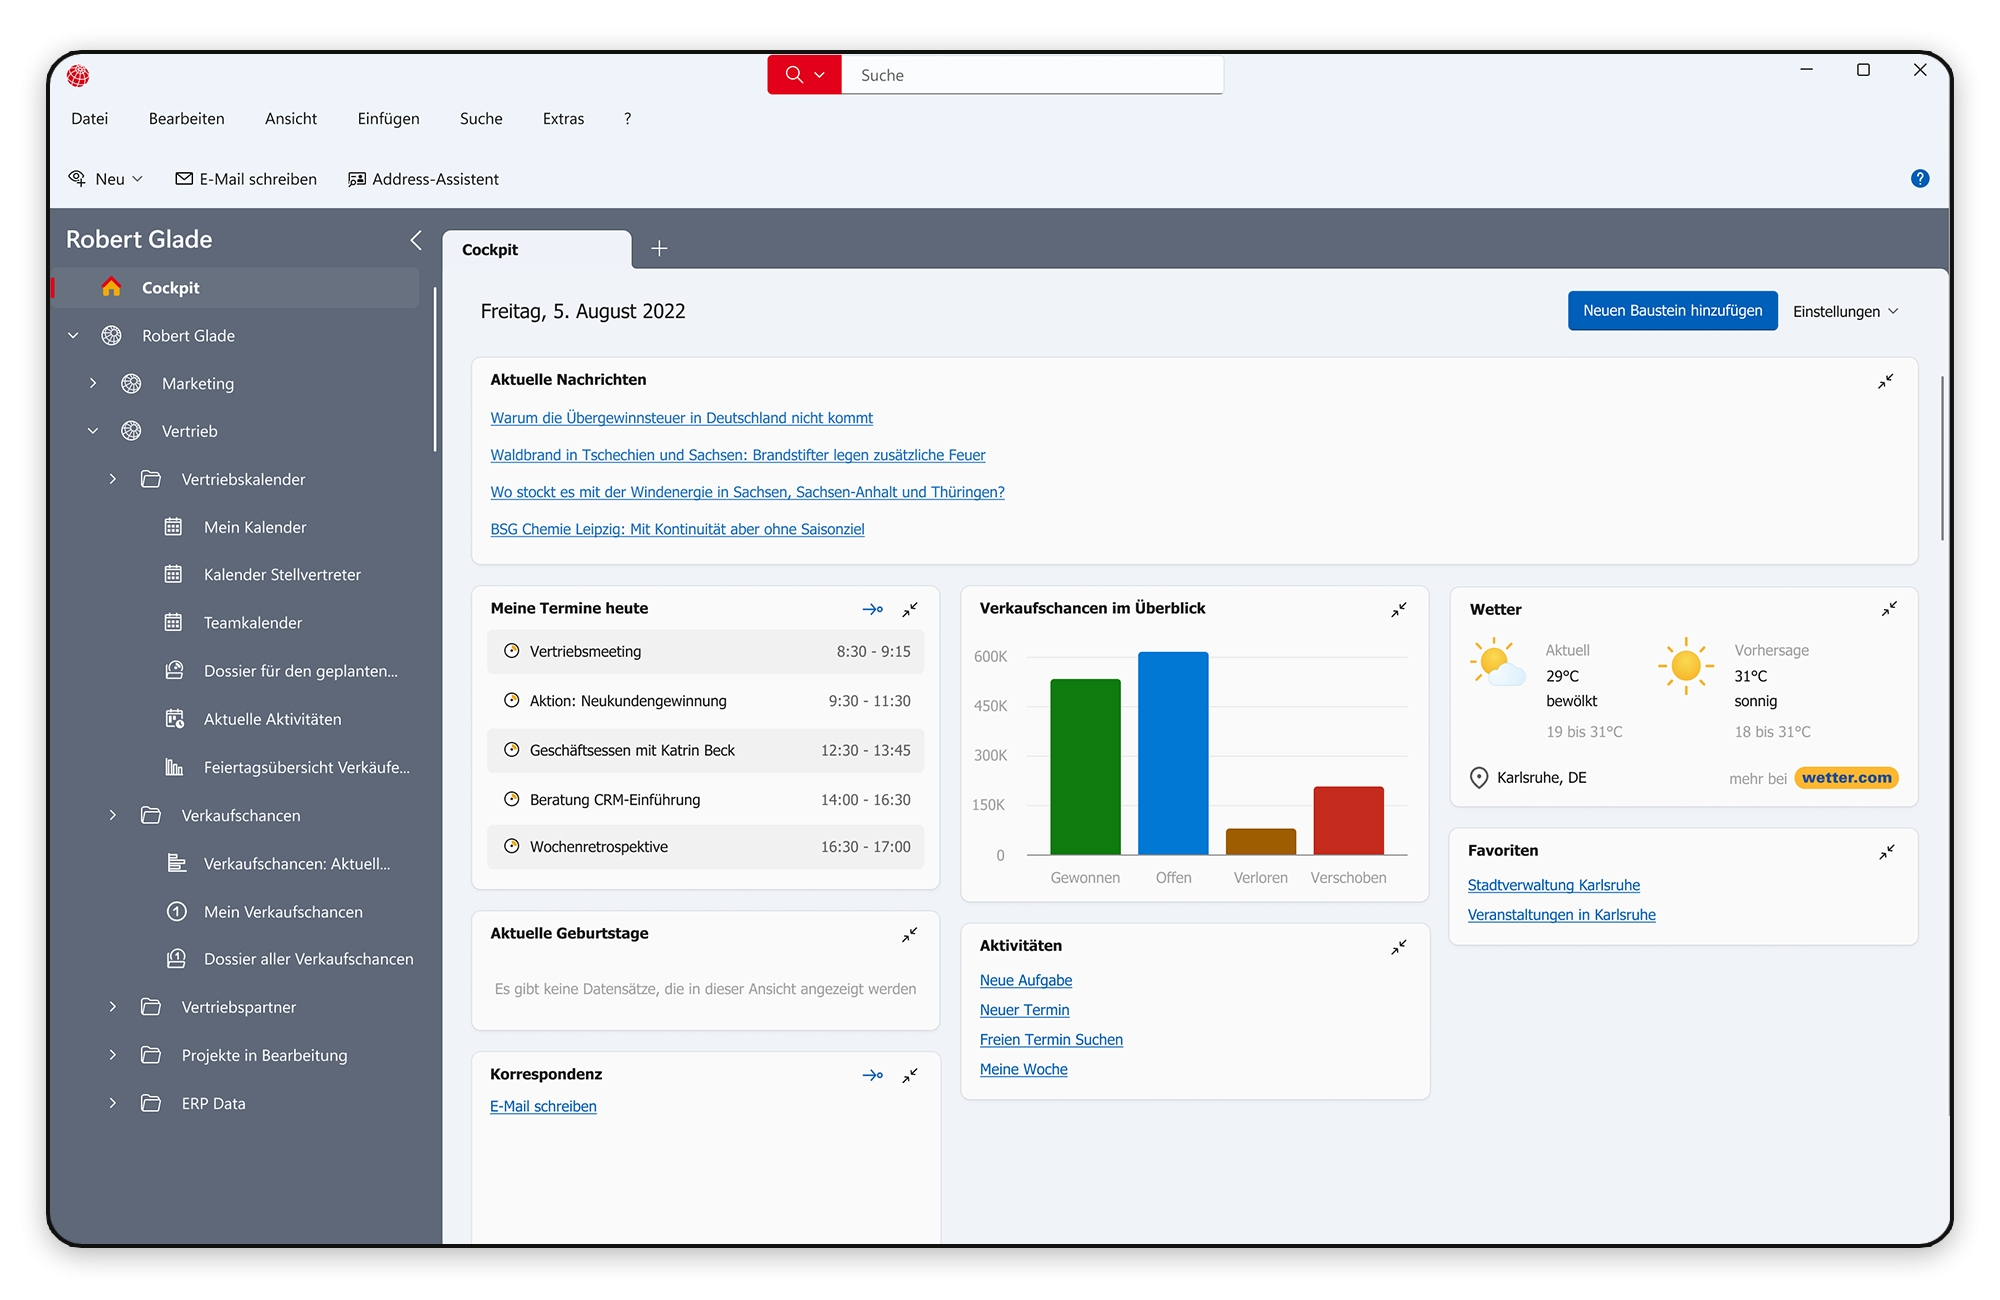
Task: Collapse the Aktuelle Nachrichten widget
Action: pyautogui.click(x=1885, y=381)
